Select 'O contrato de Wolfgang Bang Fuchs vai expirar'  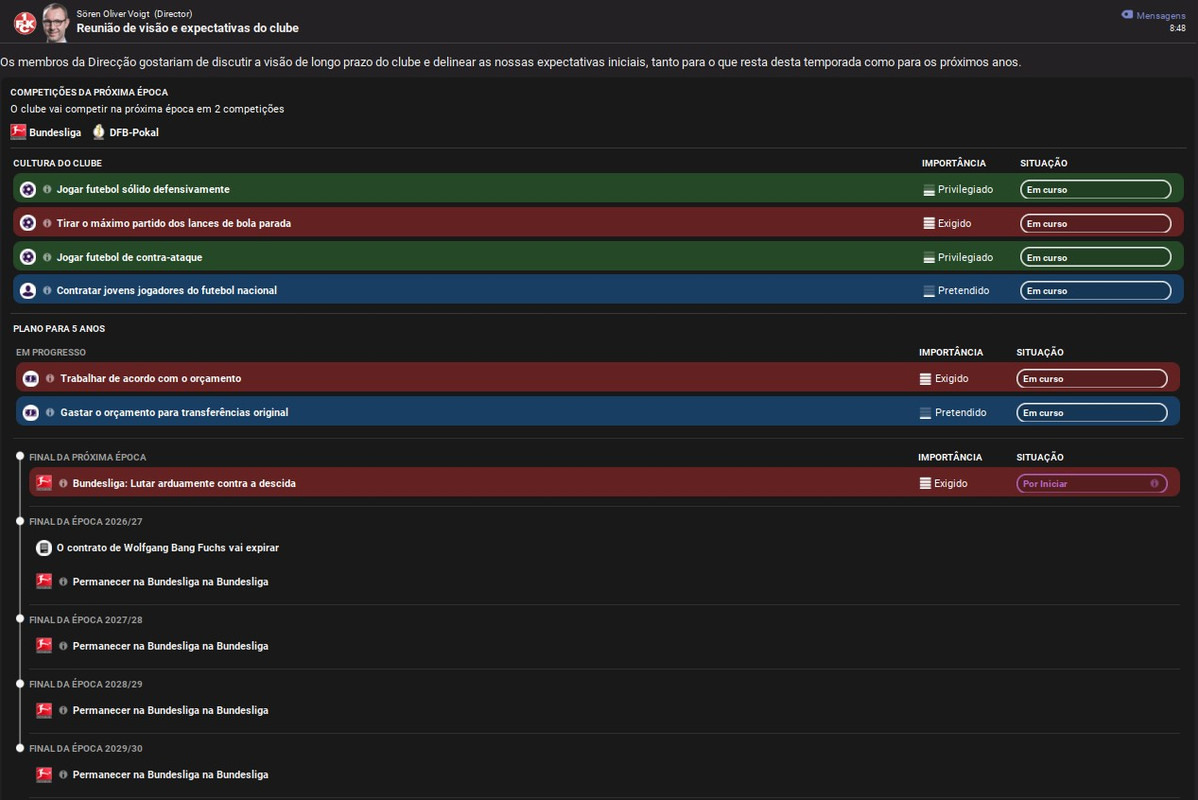[x=167, y=548]
